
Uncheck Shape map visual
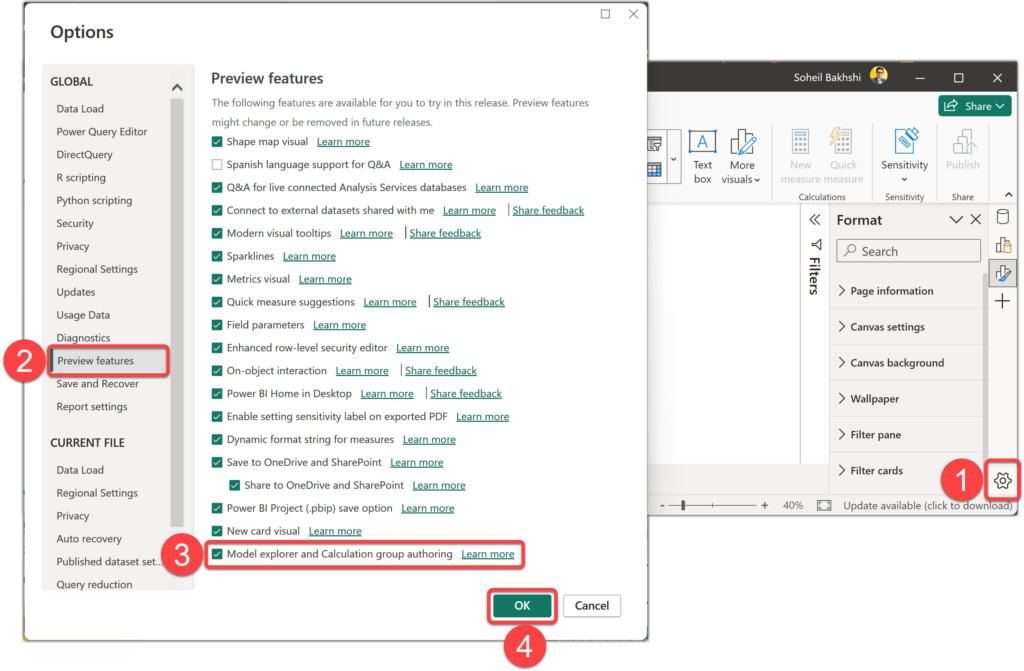(217, 142)
